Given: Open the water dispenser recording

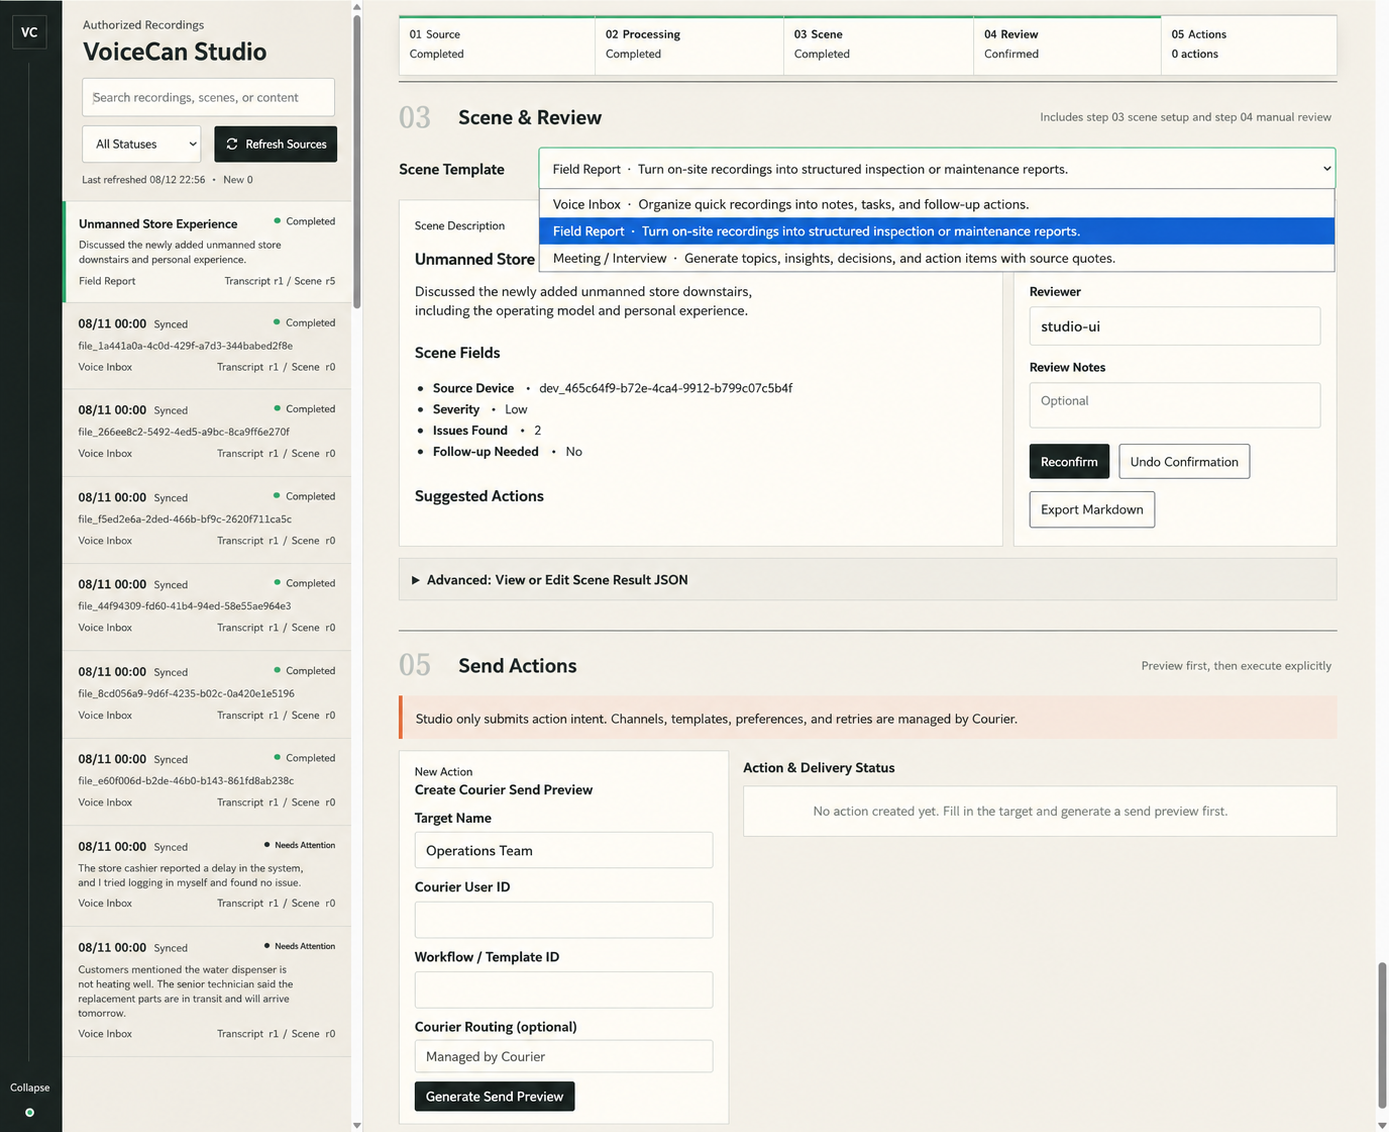Looking at the screenshot, I should pyautogui.click(x=207, y=991).
